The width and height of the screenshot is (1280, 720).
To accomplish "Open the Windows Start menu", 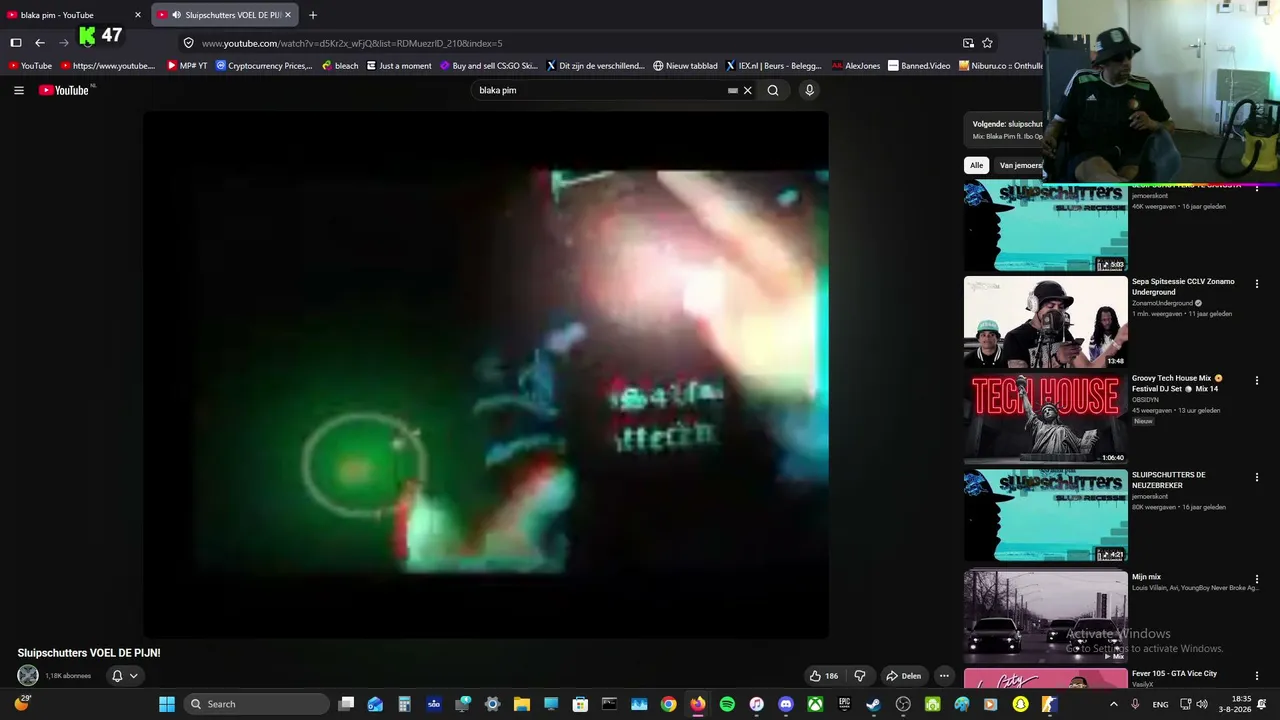I will pos(167,704).
